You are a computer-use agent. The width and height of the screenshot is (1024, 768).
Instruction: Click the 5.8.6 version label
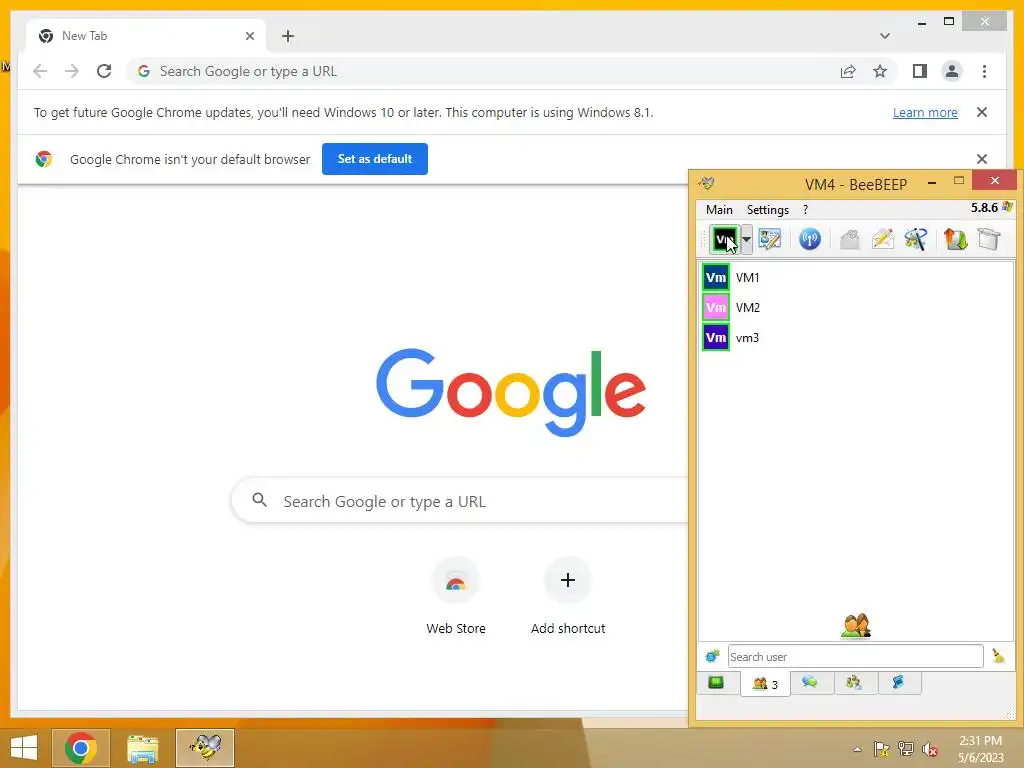[984, 208]
